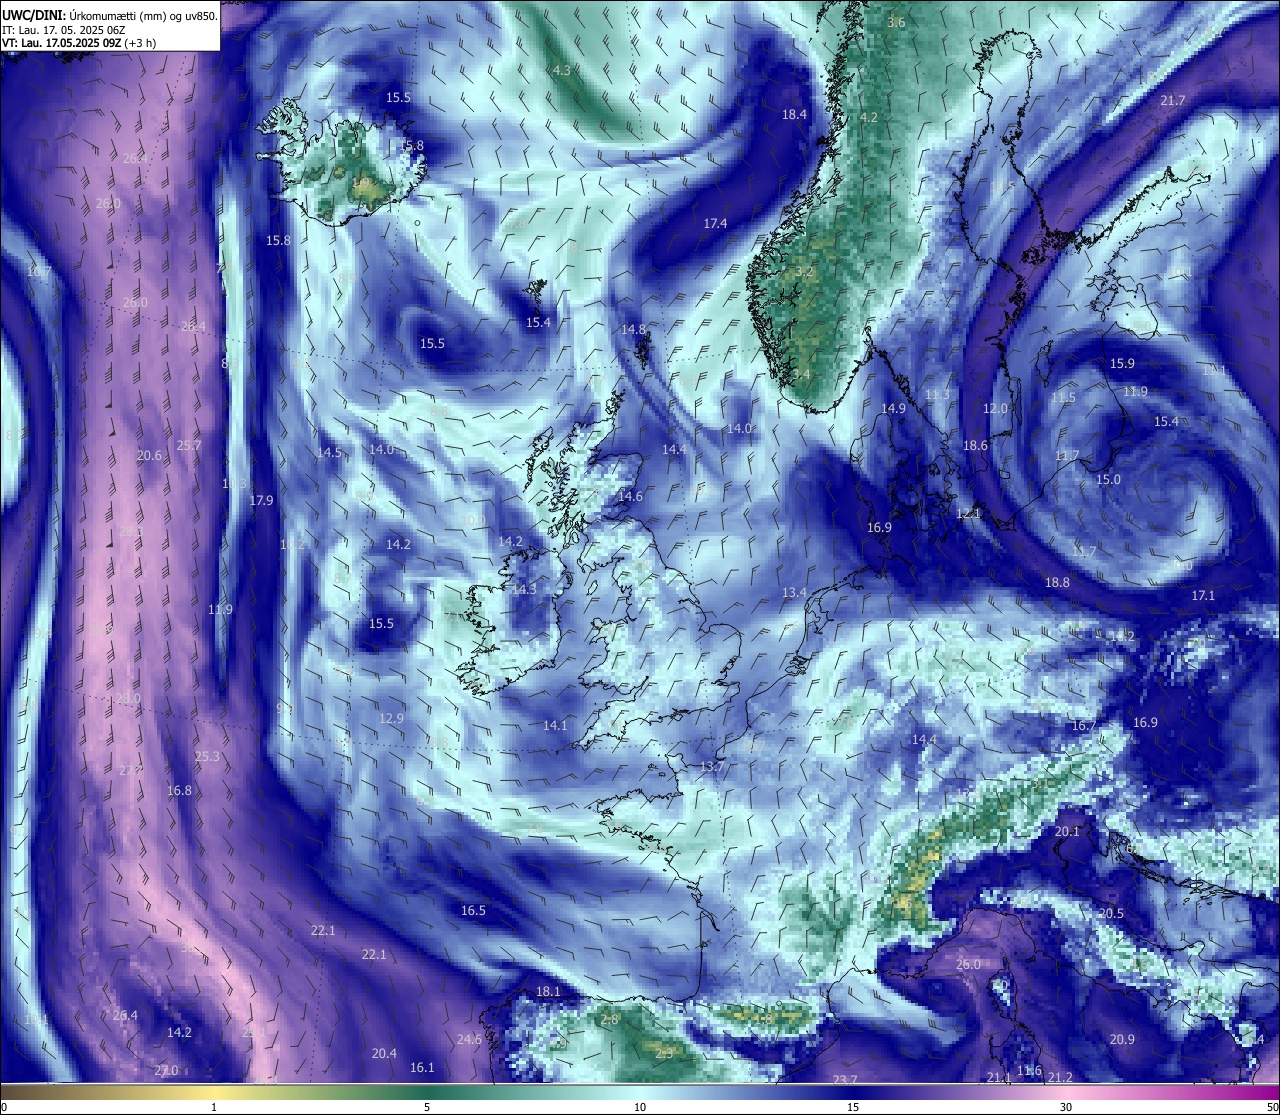Screen dimensions: 1280x1115
Task: Click the 12.9 value label
Action: pyautogui.click(x=391, y=719)
